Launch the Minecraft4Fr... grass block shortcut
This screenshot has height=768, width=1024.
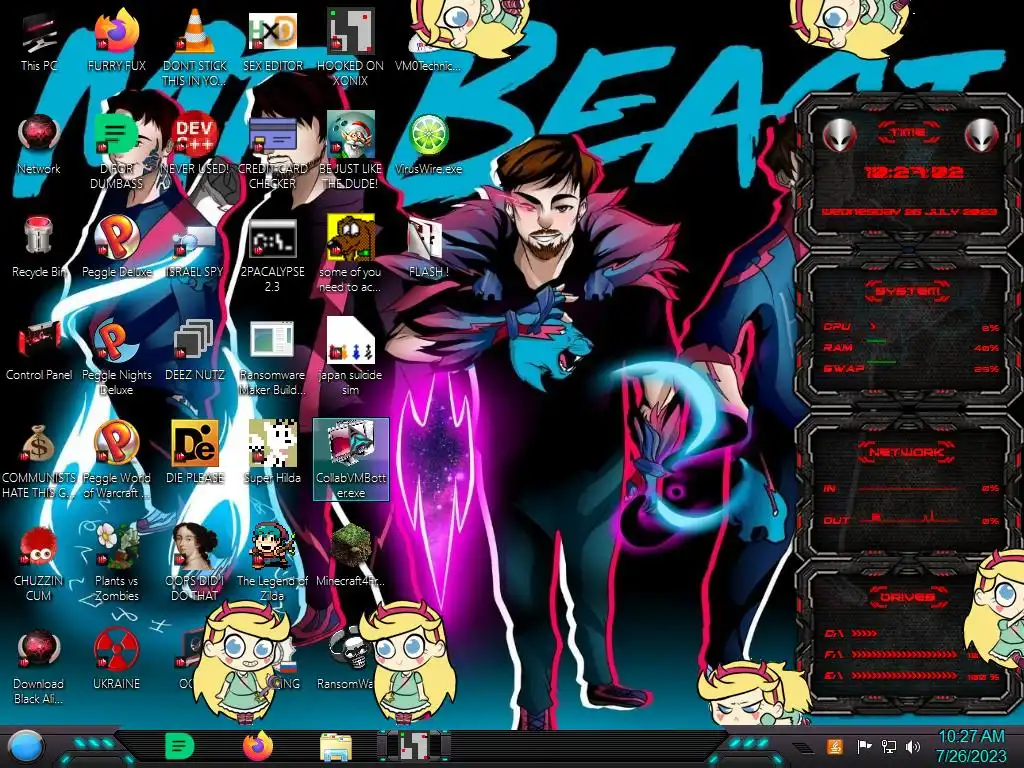click(x=350, y=555)
